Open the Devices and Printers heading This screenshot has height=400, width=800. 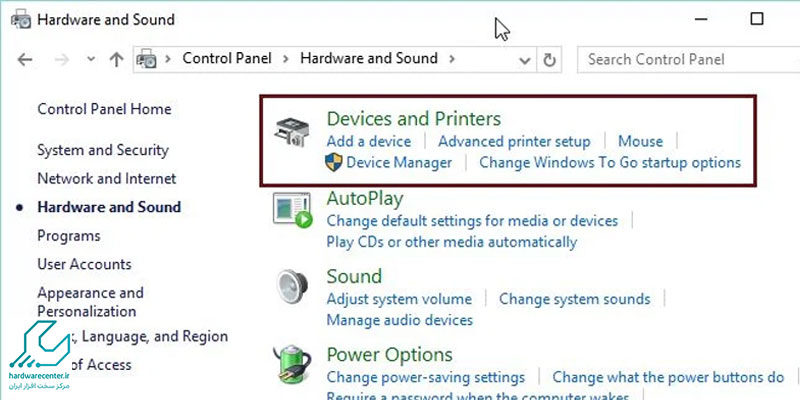[414, 119]
